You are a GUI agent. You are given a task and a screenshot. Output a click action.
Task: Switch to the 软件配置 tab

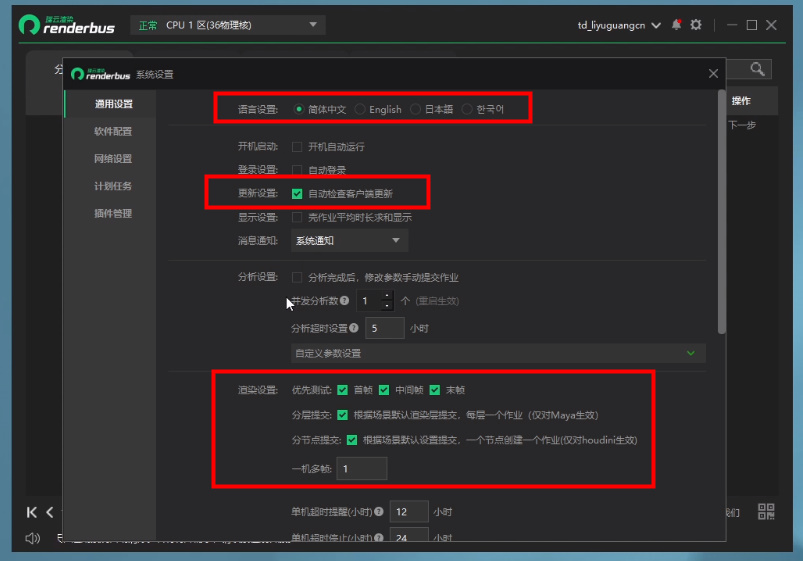point(113,131)
